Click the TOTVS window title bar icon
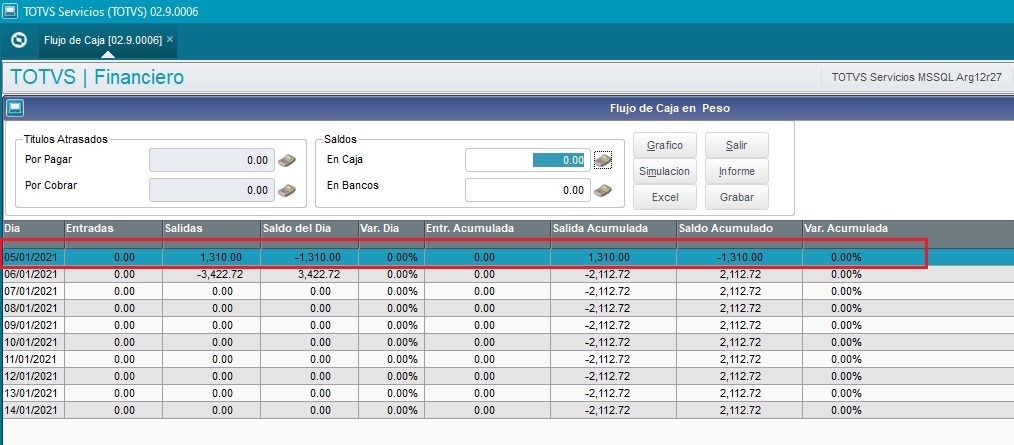 10,11
